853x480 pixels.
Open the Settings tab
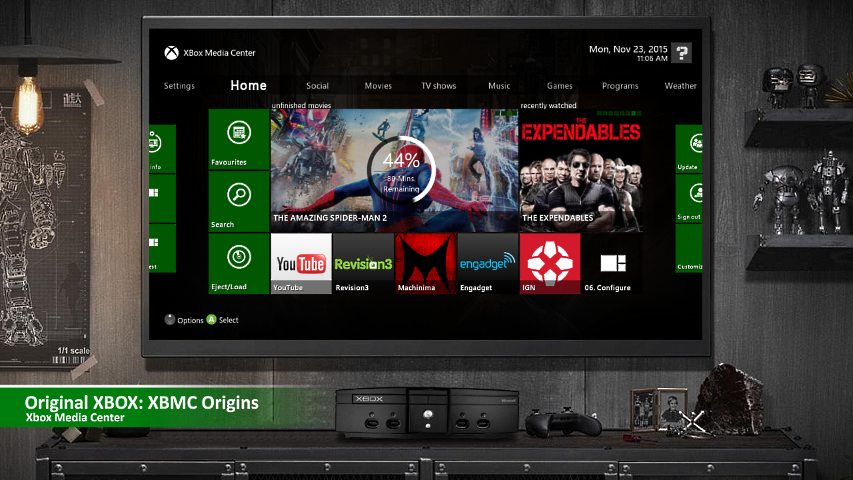(179, 86)
